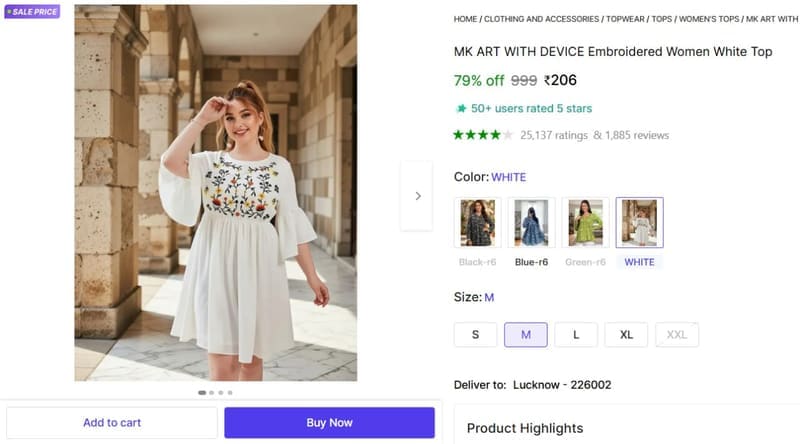800x444 pixels.
Task: Open WOMEN'S TOPS breadcrumb link
Action: click(x=709, y=19)
